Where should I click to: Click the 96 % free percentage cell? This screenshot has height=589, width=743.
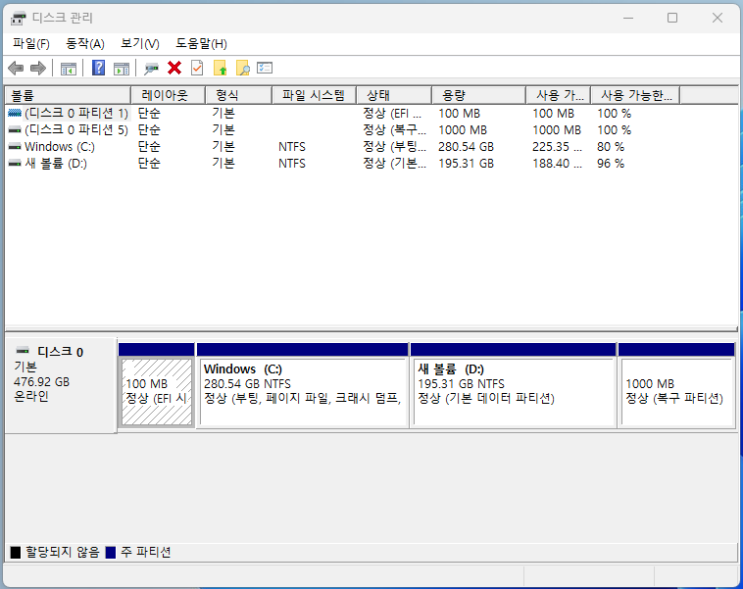click(x=610, y=163)
